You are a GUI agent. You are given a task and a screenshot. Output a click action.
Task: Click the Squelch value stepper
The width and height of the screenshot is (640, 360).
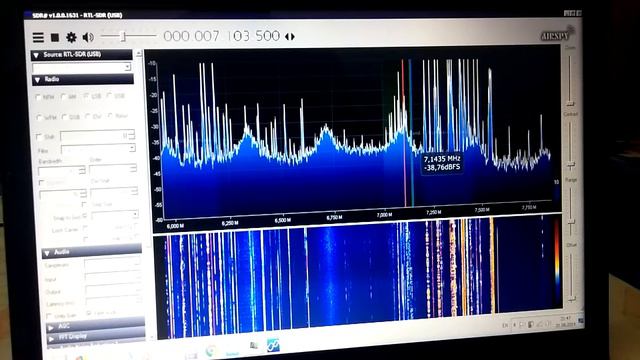point(63,194)
